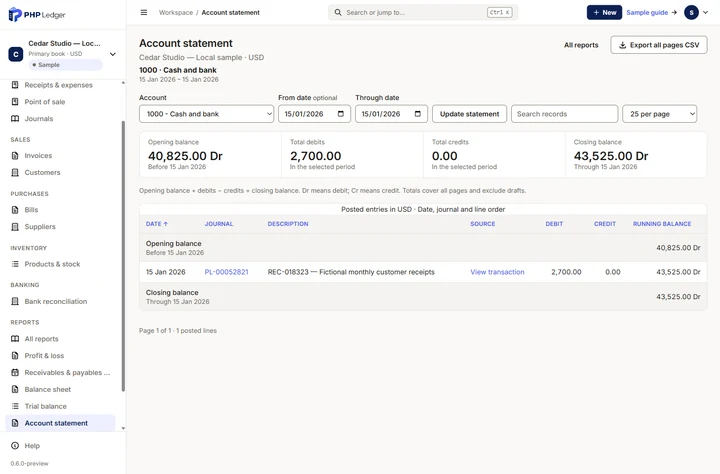Click Export all pages CSV button
Viewport: 720px width, 474px height.
658,45
